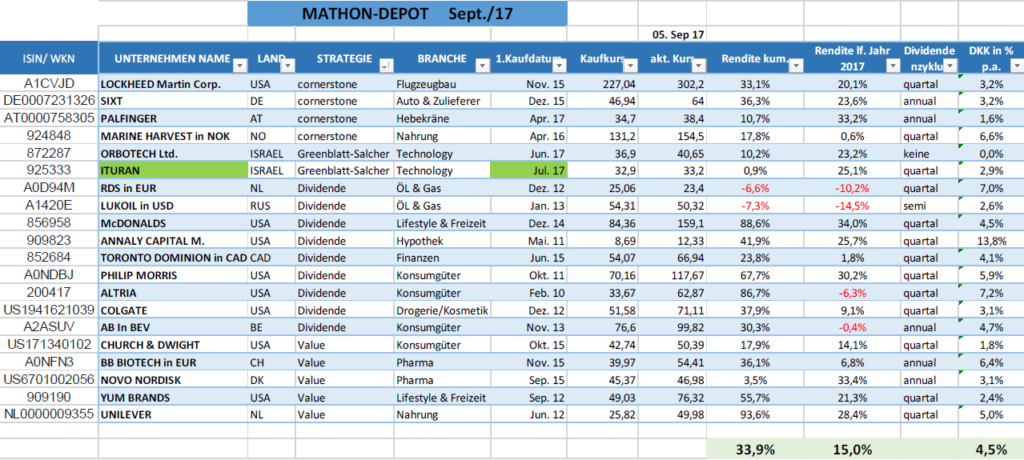
Task: Select the McDONALDS company cell
Action: click(x=173, y=223)
